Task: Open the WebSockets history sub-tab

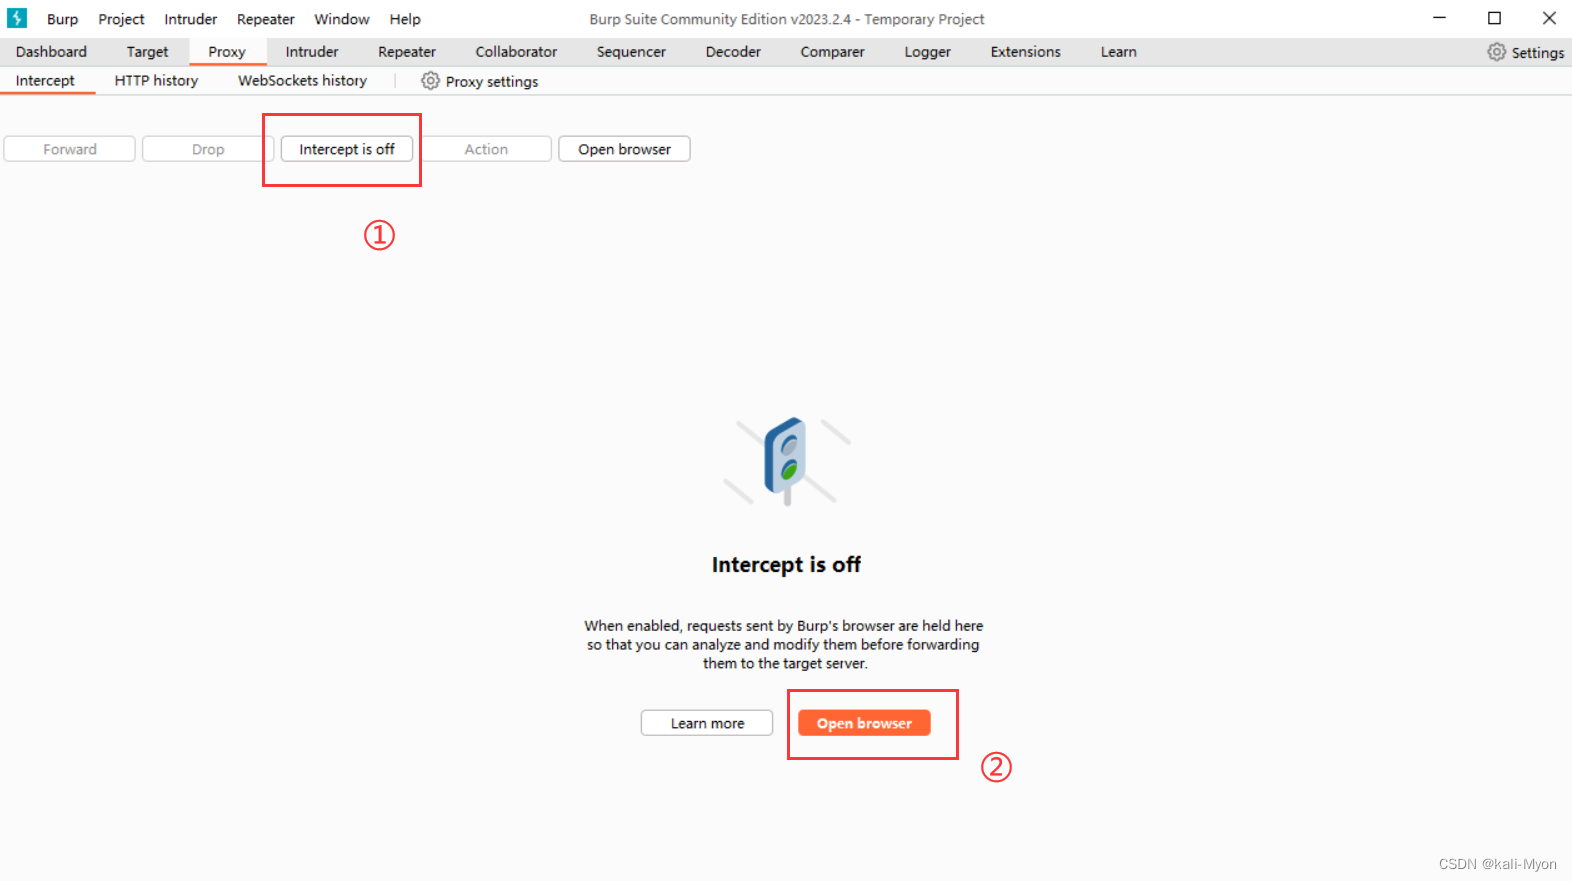Action: tap(302, 81)
